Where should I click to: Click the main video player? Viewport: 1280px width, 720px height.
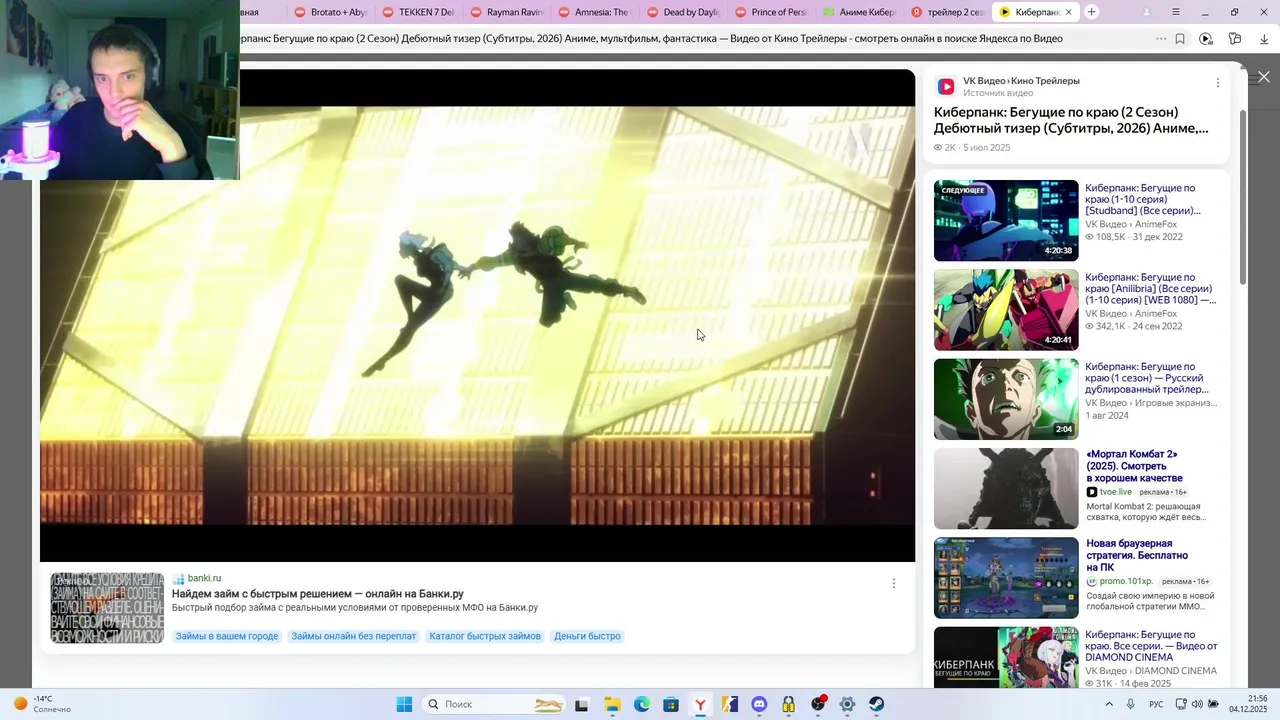point(477,315)
